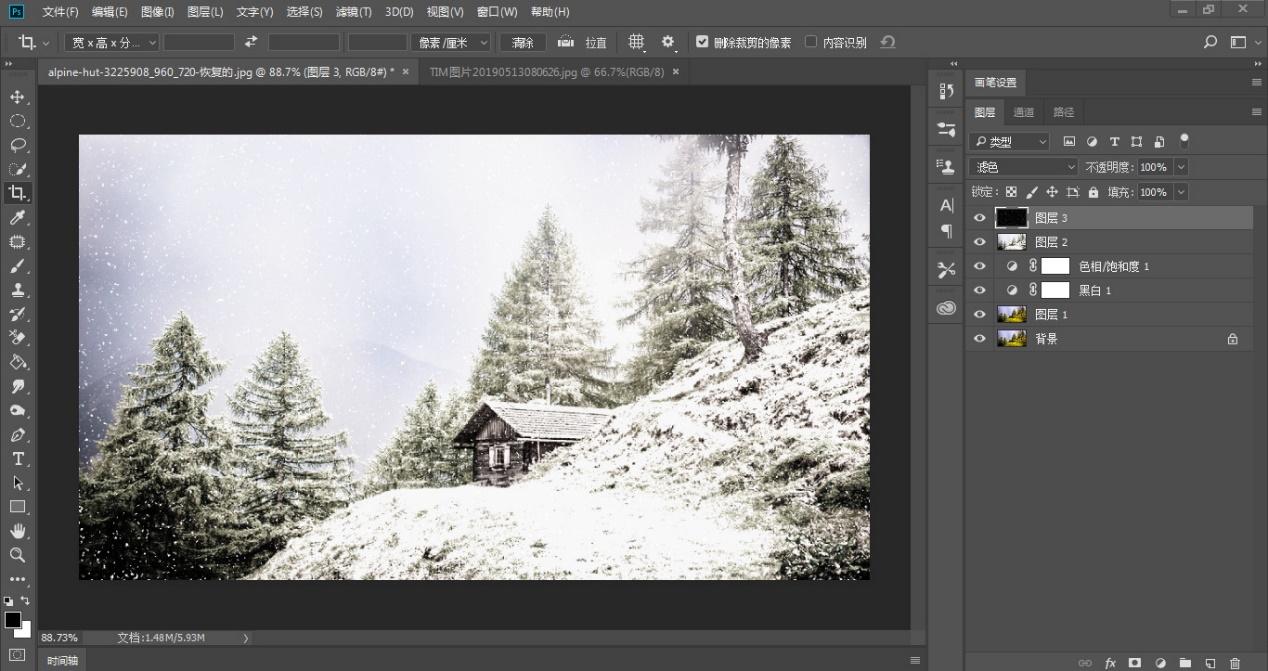Open the crop ratio preset dropdown
Screen dimensions: 1268x671
112,42
